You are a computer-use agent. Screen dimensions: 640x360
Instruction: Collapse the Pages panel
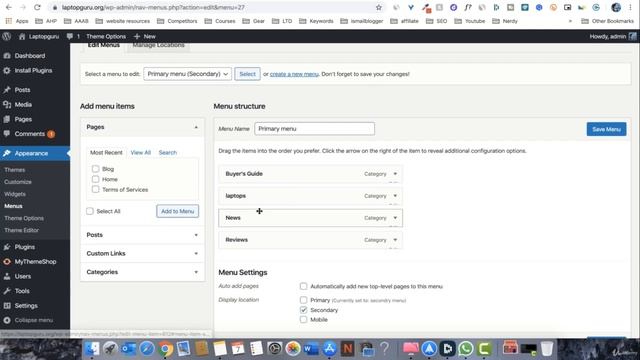tap(196, 127)
